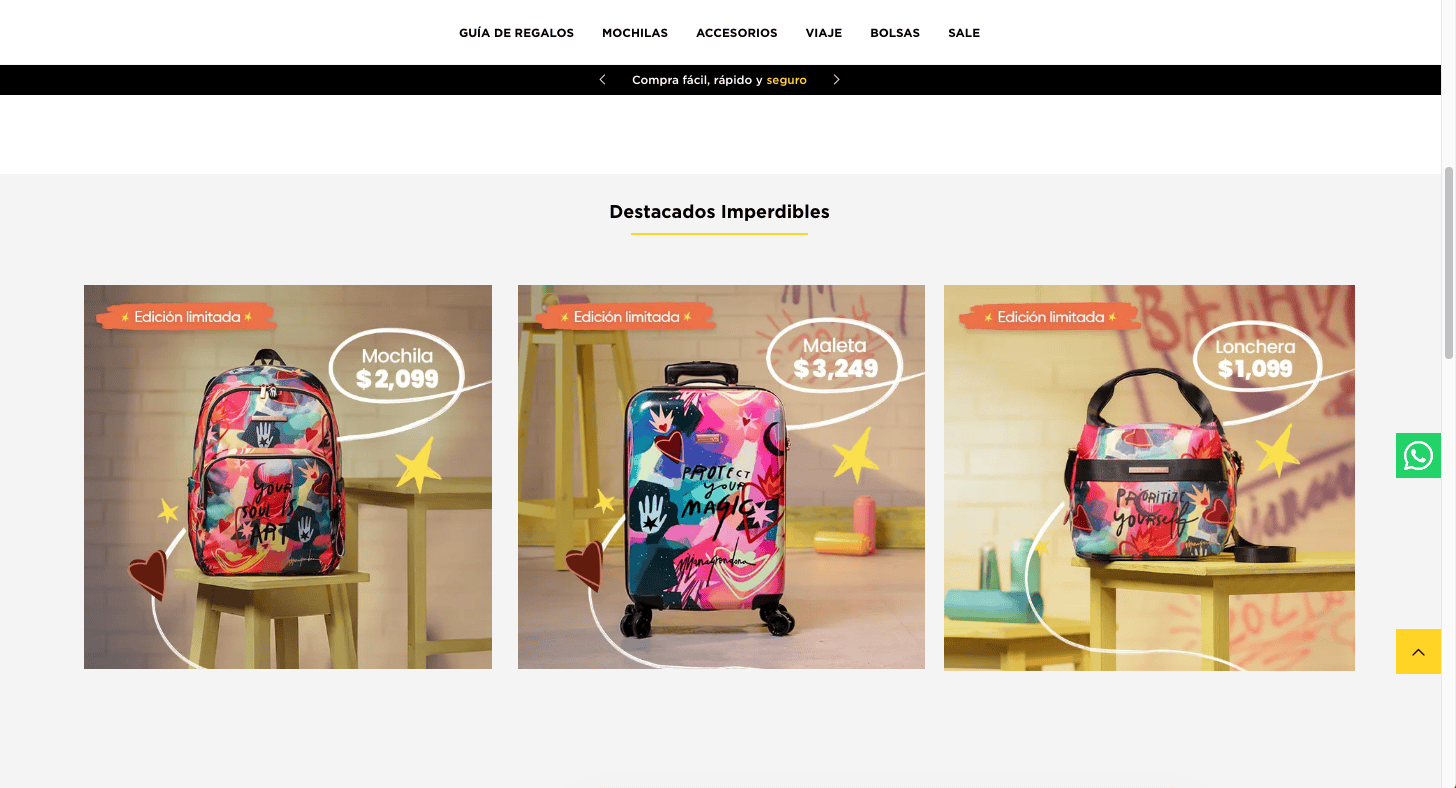Image resolution: width=1456 pixels, height=788 pixels.
Task: Select the Viaje menu item
Action: coord(824,33)
